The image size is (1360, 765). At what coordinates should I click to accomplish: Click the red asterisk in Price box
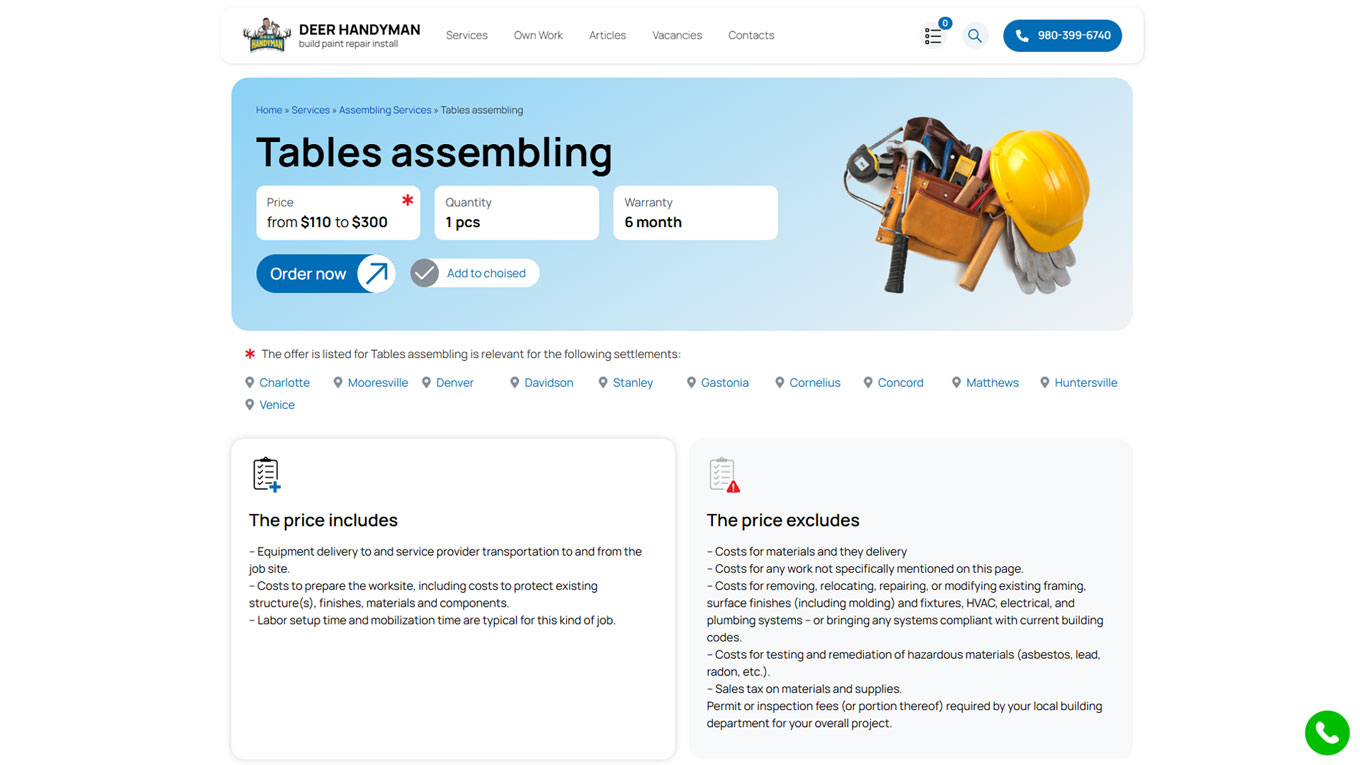(x=408, y=200)
